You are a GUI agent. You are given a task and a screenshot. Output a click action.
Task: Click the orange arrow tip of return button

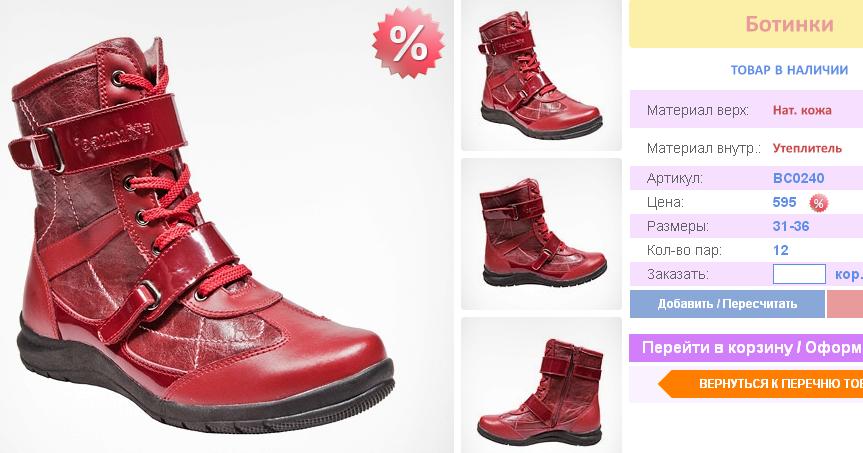(666, 384)
